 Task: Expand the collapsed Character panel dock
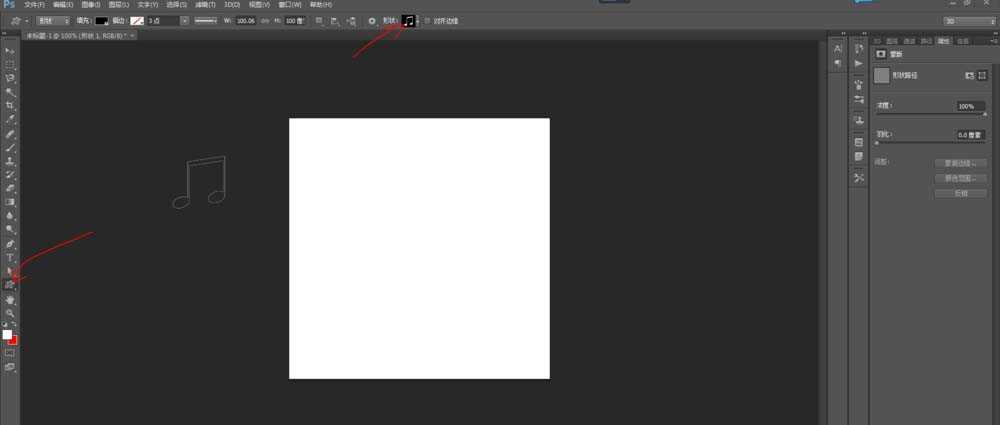pyautogui.click(x=843, y=33)
